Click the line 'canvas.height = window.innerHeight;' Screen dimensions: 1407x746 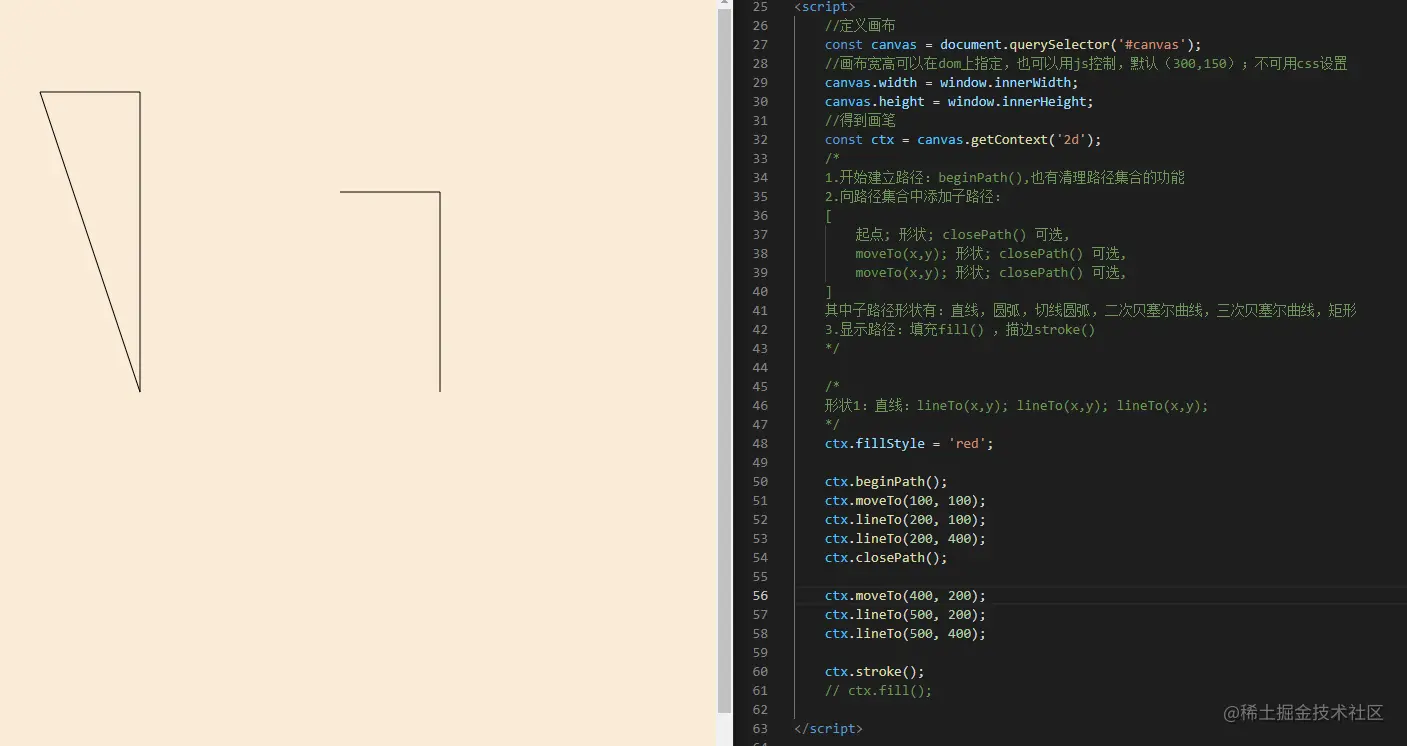(959, 102)
